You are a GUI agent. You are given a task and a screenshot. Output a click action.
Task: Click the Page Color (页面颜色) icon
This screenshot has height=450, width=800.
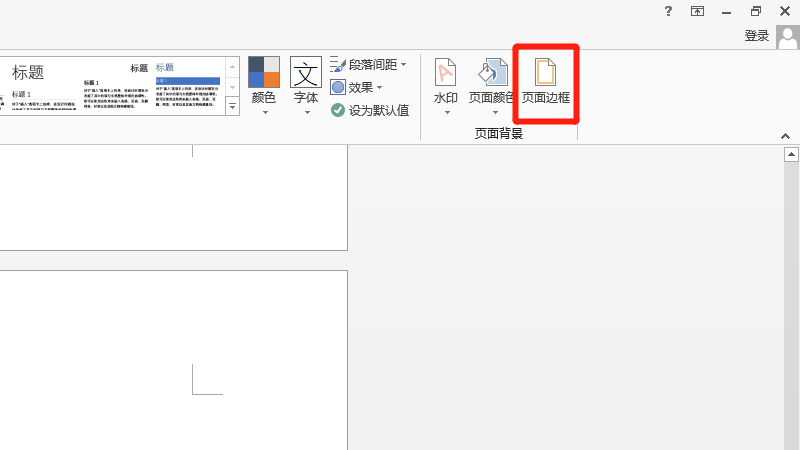493,74
